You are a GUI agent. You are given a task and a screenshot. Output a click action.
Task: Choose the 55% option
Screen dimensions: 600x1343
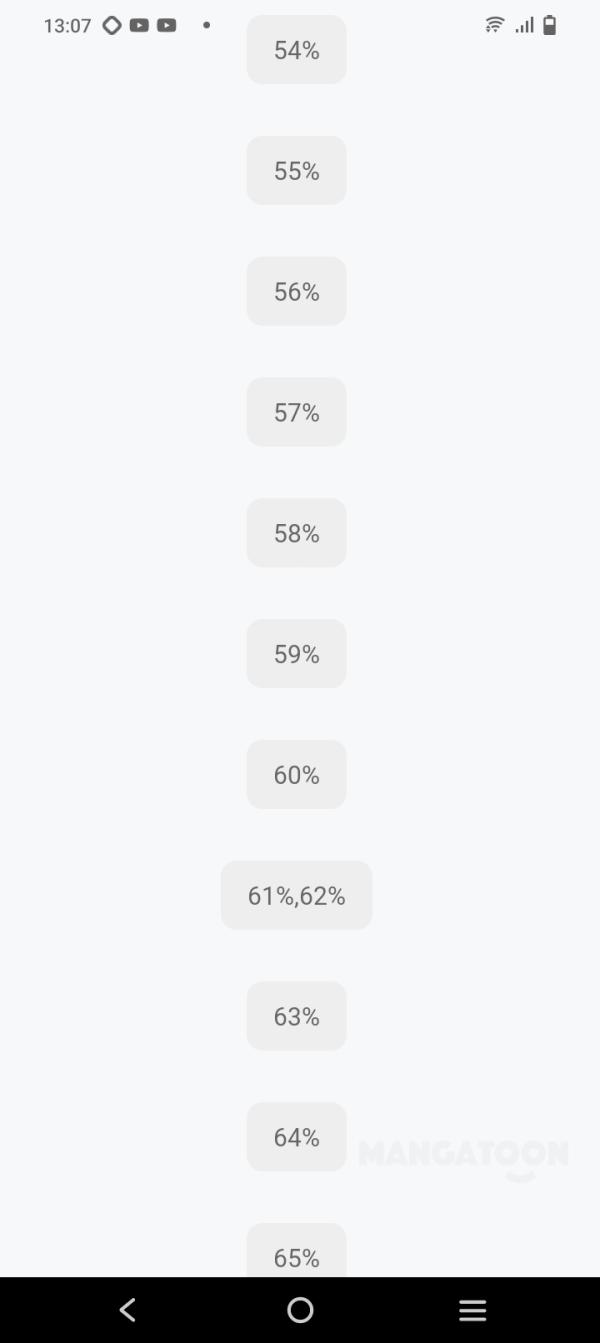click(x=296, y=171)
